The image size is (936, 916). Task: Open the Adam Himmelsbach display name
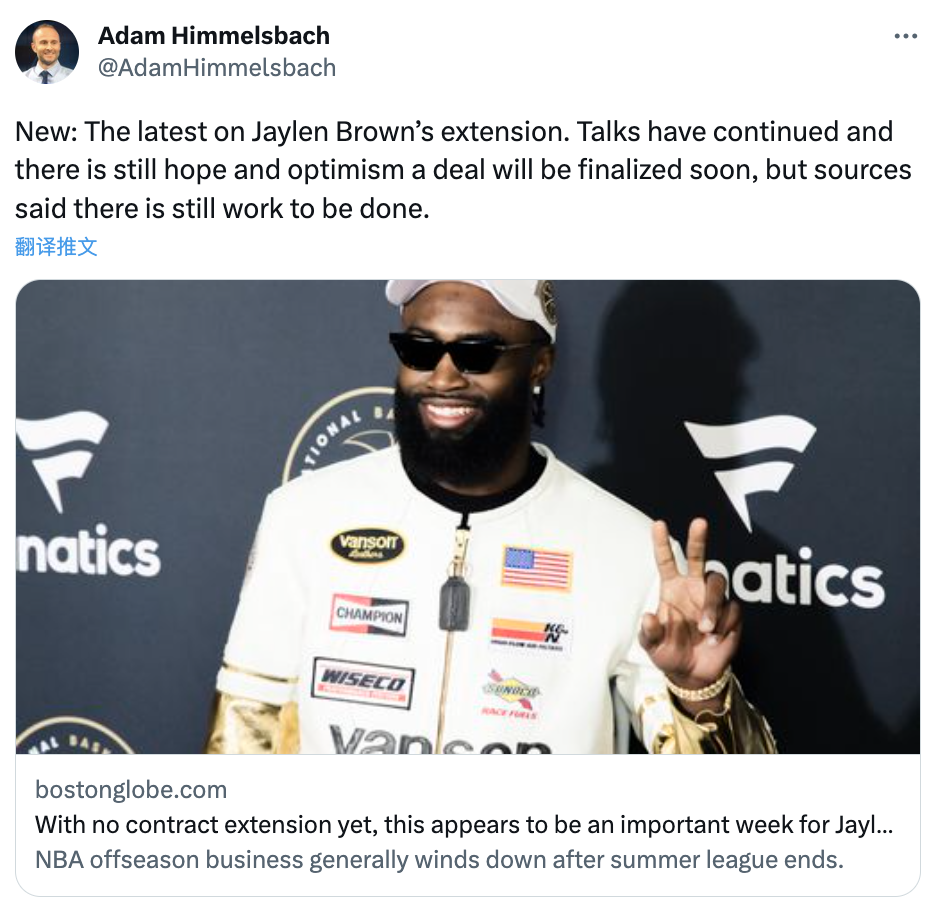(214, 36)
